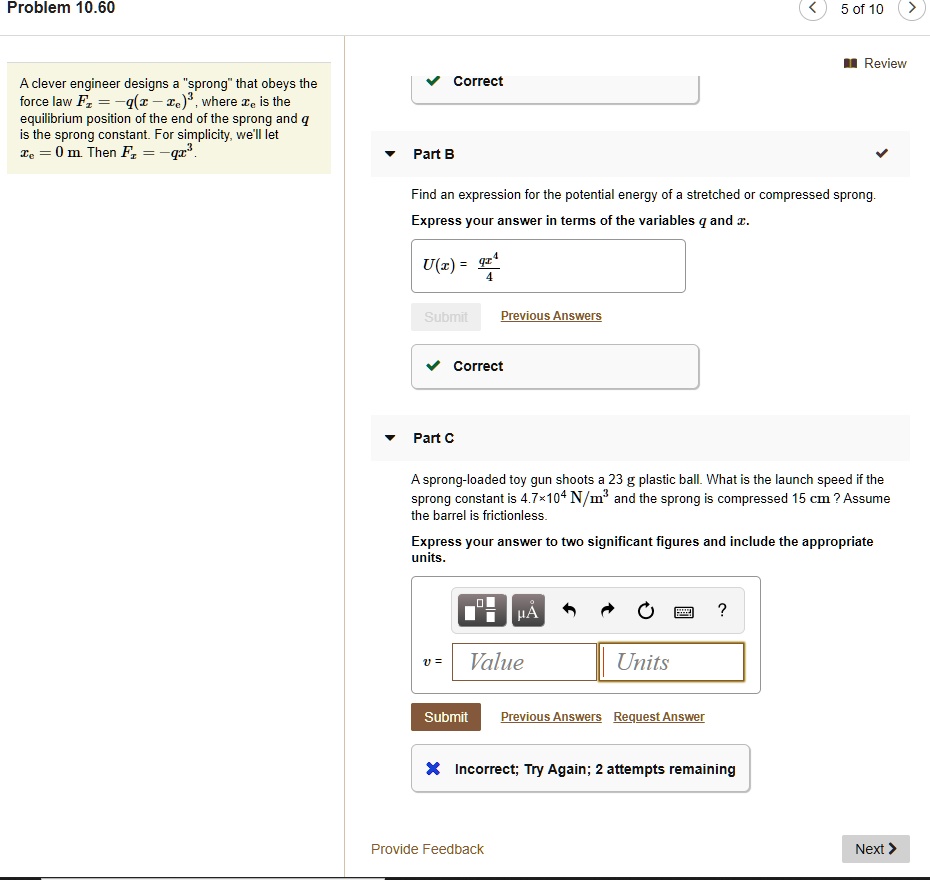Redo the last answer edit

pos(607,610)
